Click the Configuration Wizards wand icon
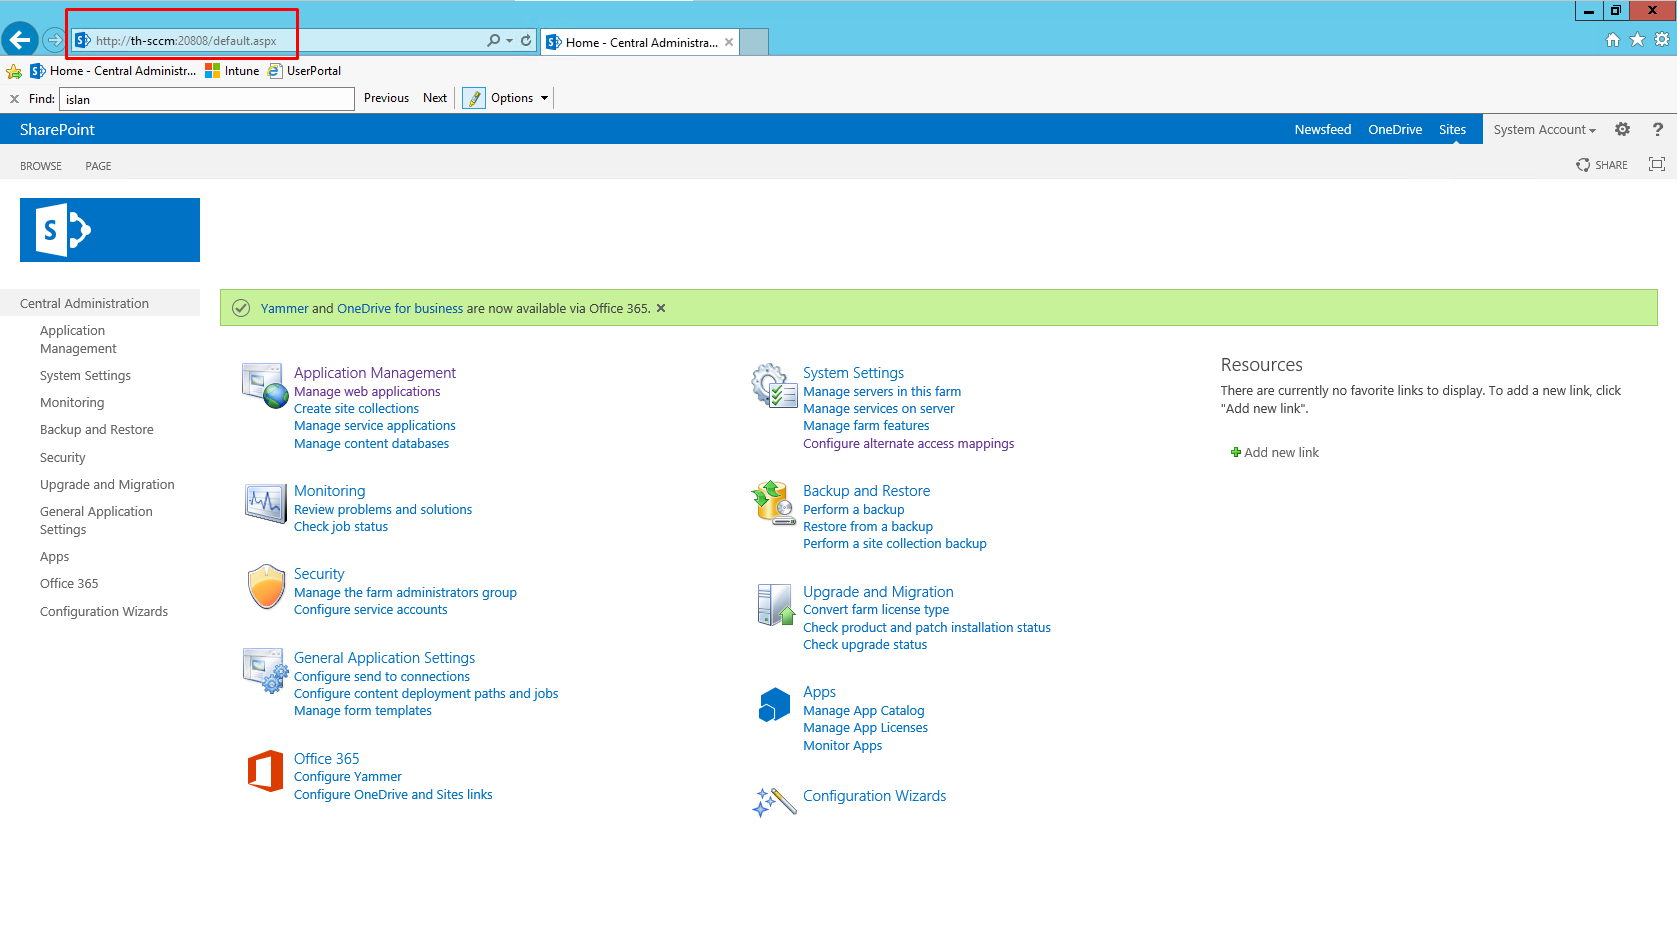This screenshot has width=1677, height=947. click(774, 802)
